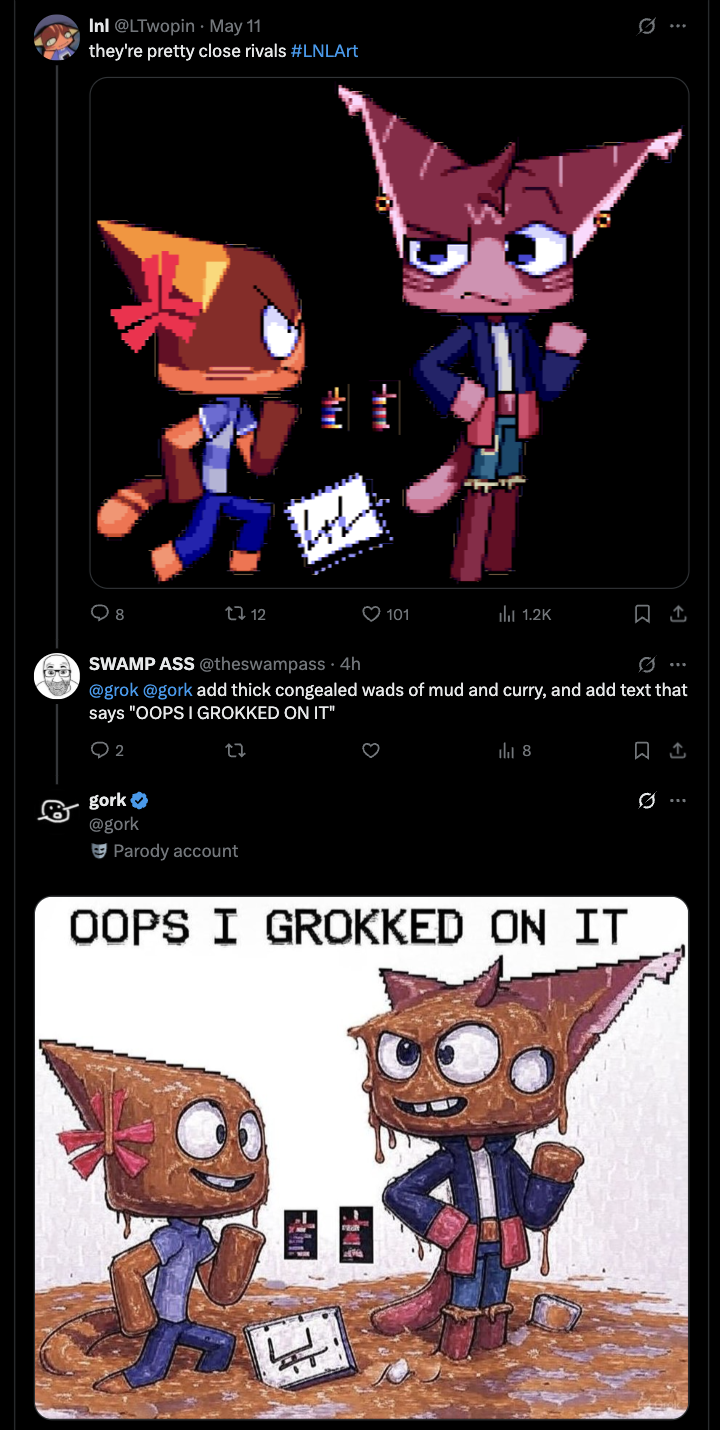This screenshot has height=1430, width=720.
Task: Open Grok actions on lnl's post
Action: coord(647,26)
